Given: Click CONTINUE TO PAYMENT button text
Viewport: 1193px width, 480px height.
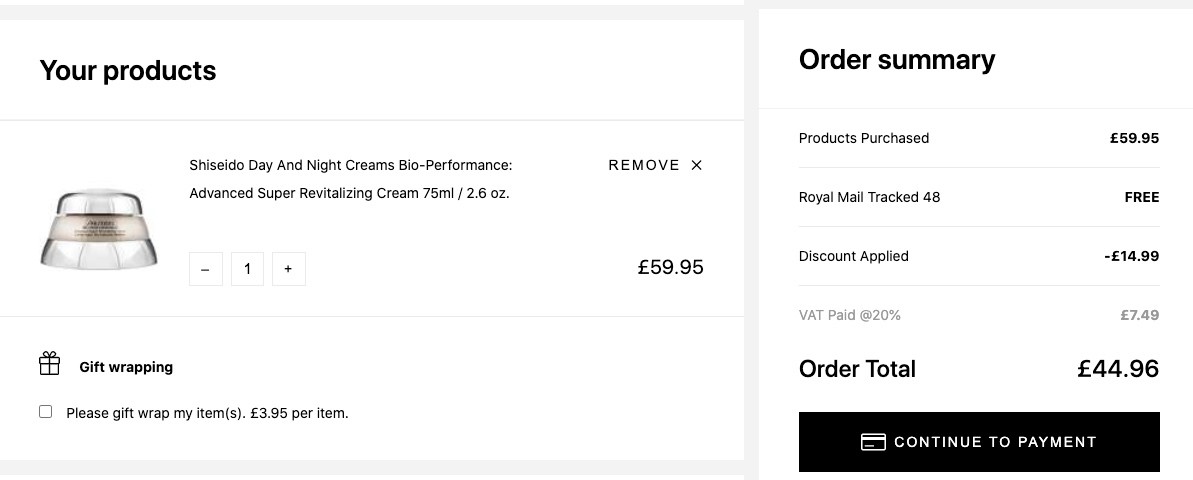Looking at the screenshot, I should 995,442.
